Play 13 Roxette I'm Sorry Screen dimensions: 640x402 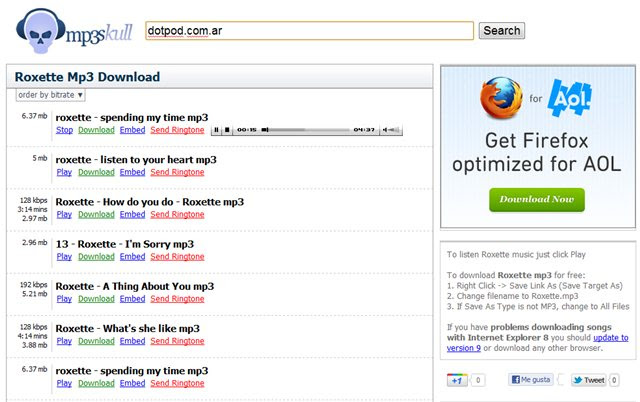(64, 257)
